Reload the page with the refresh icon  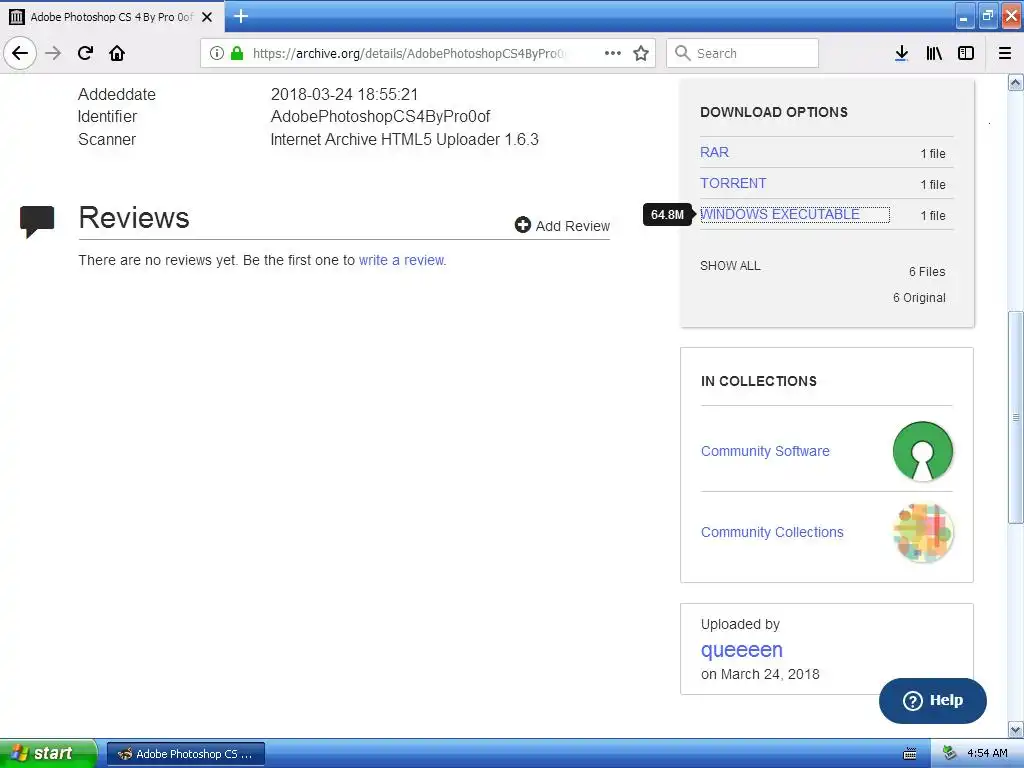[85, 53]
